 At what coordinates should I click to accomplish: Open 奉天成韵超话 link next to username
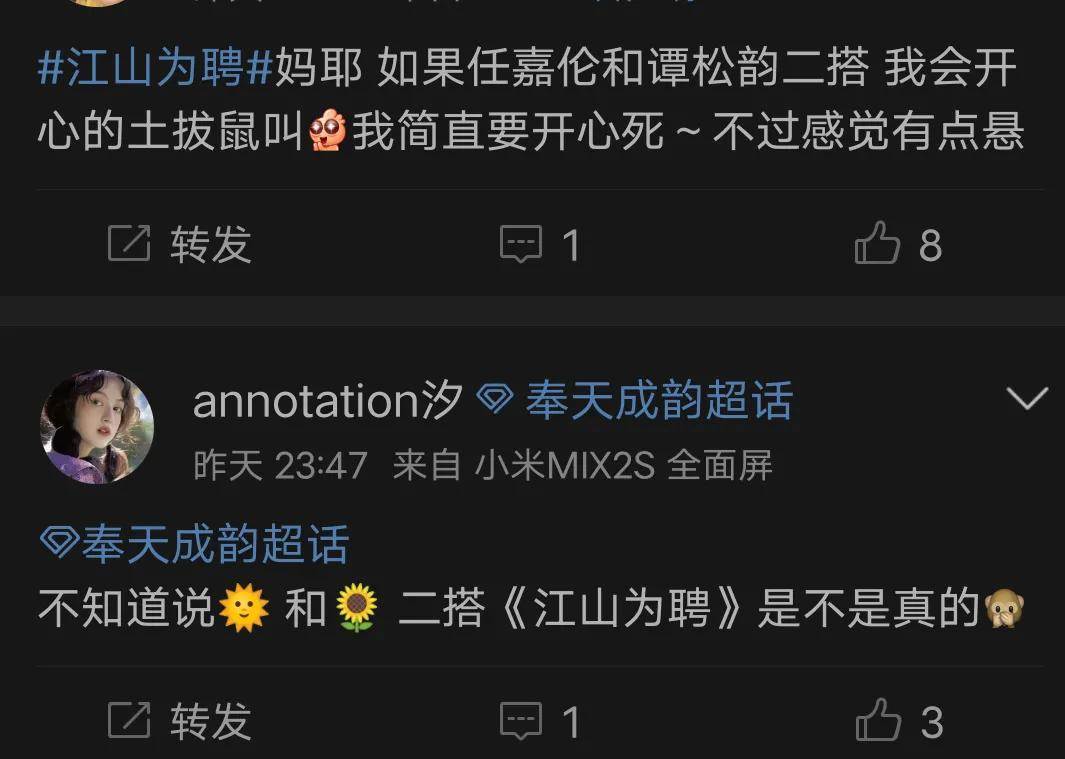coord(659,400)
